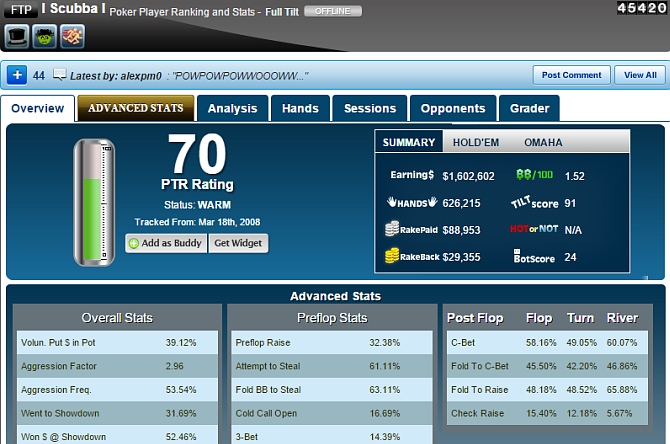Select the HOLD'EM panel tab

tap(476, 142)
